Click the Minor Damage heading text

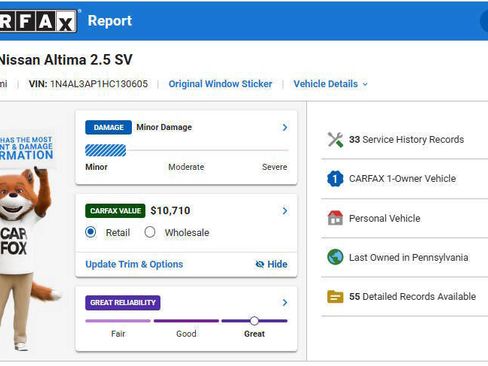pos(164,127)
